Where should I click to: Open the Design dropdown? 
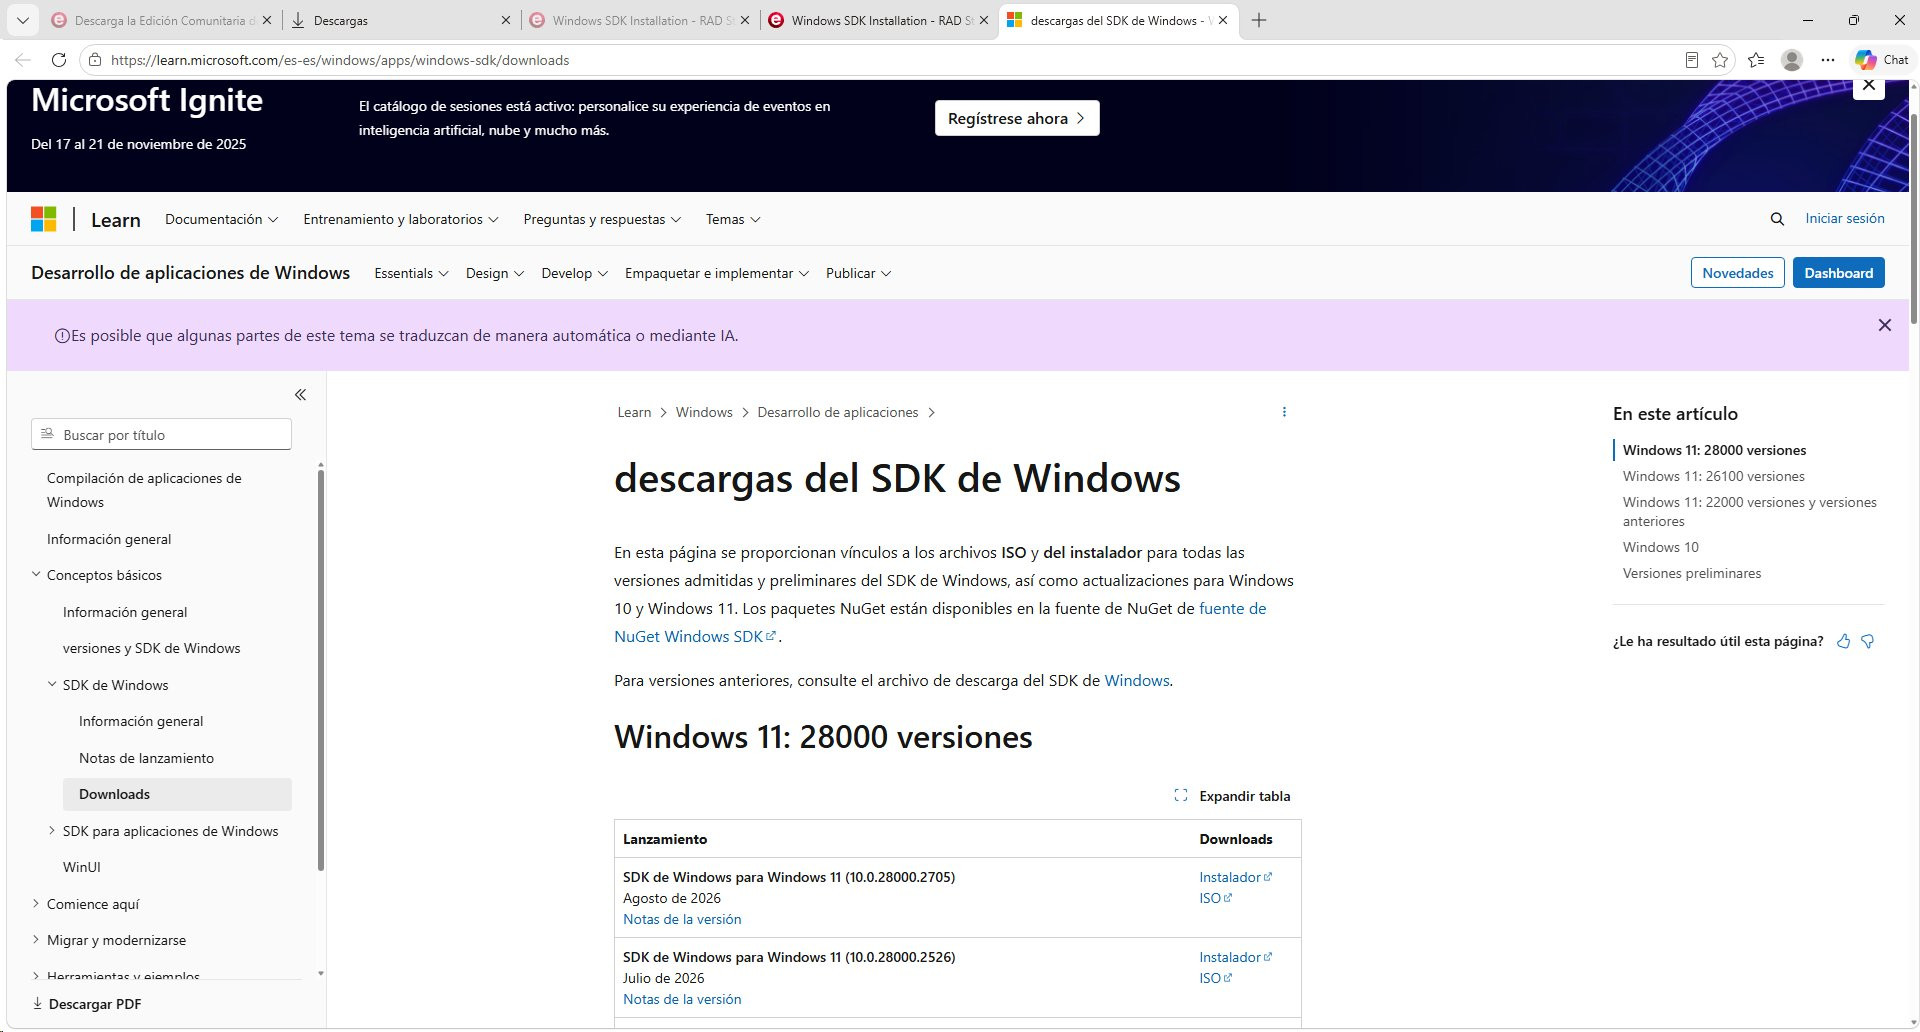pos(495,273)
